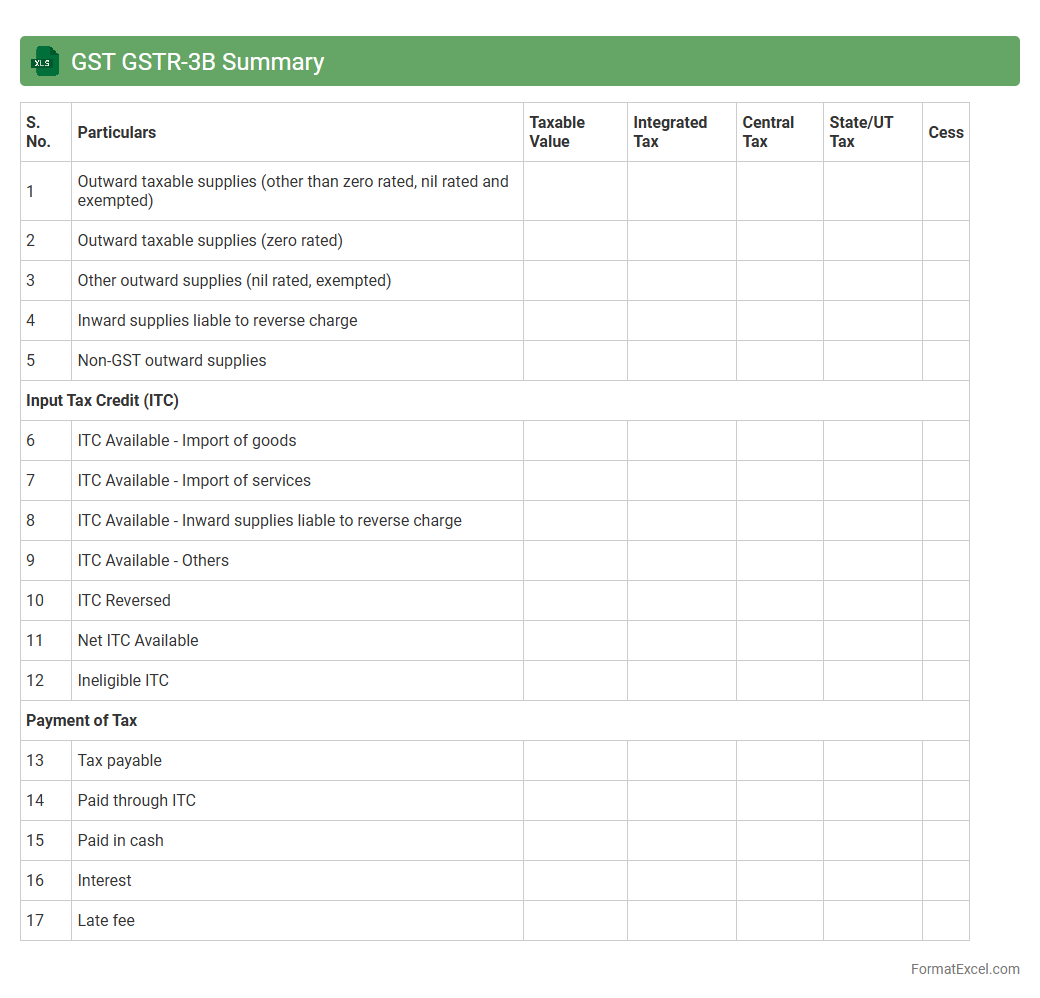Click Taxable Value cell for zero rated supplies

(575, 241)
